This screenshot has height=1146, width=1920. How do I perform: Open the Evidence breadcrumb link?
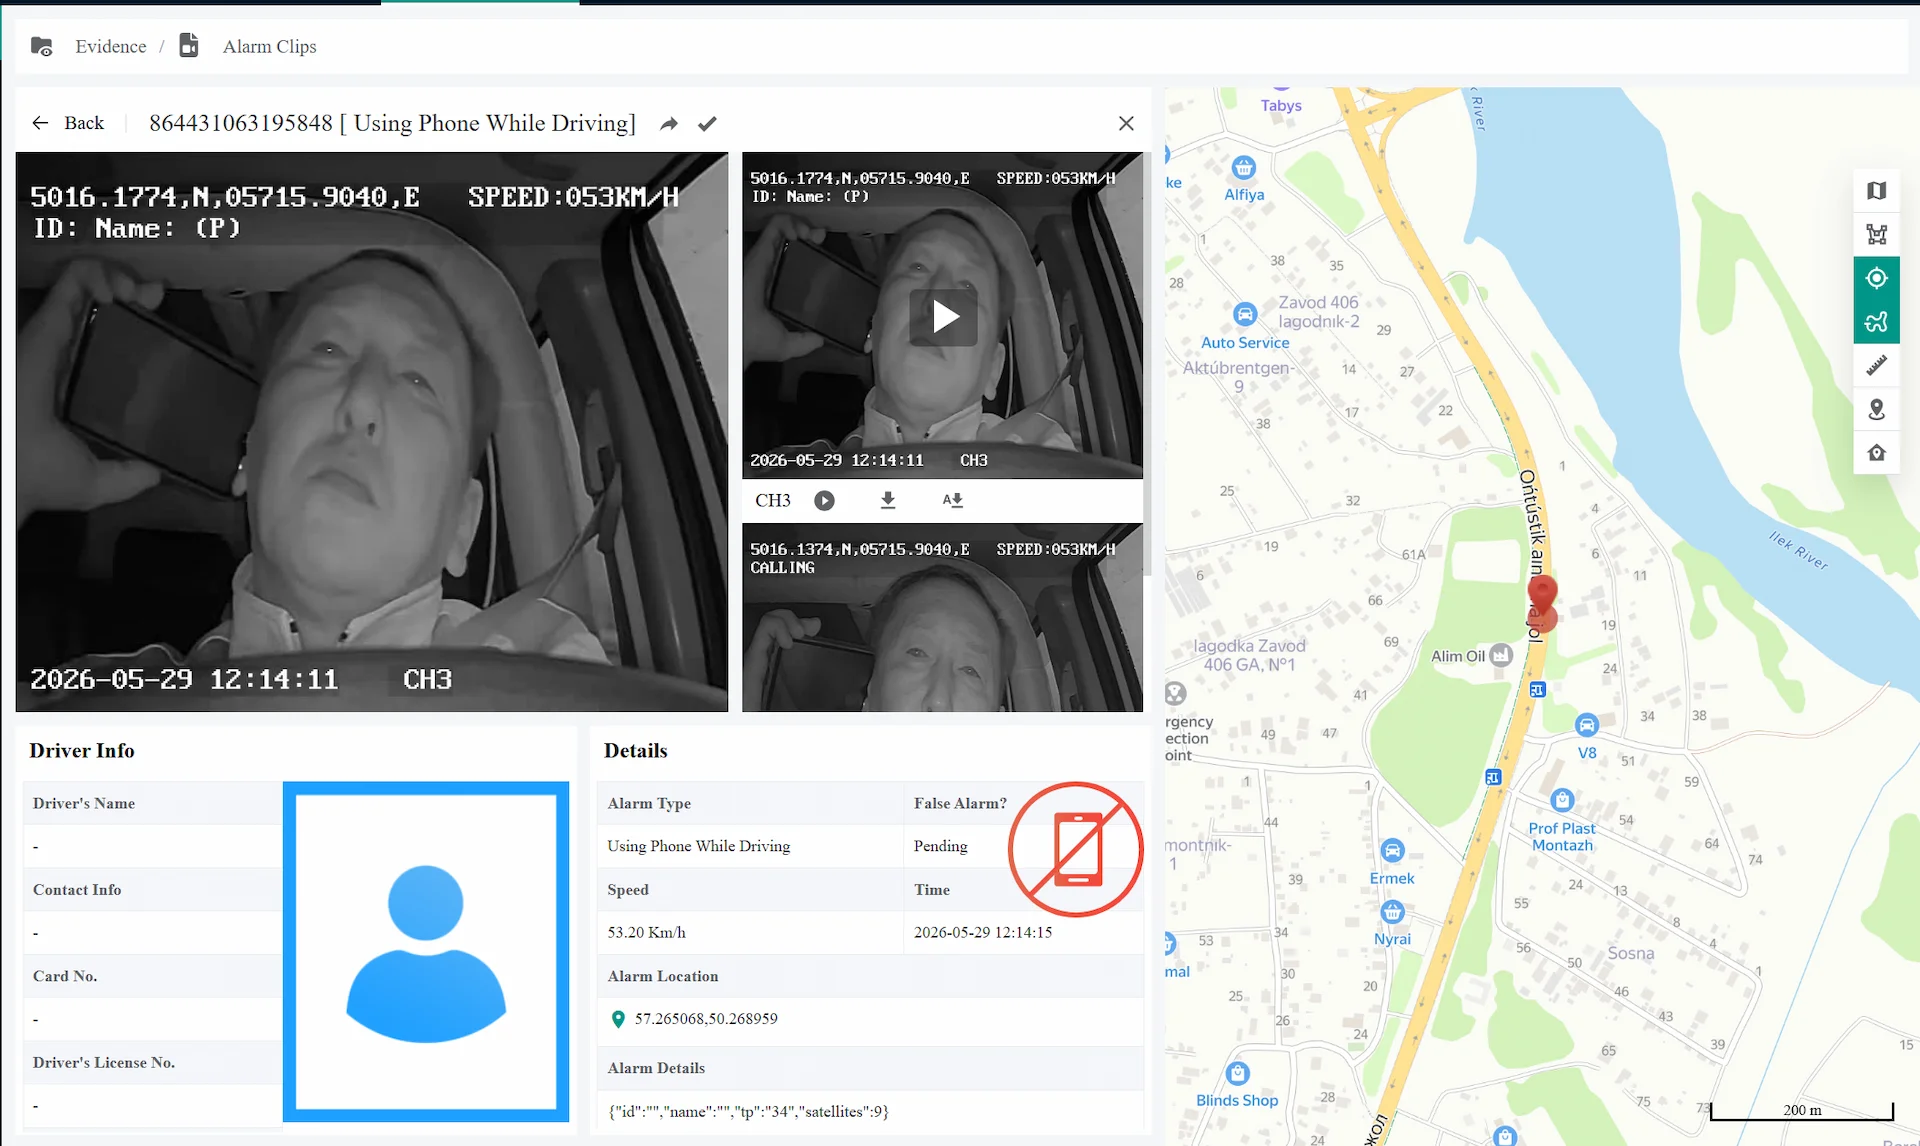pos(111,46)
